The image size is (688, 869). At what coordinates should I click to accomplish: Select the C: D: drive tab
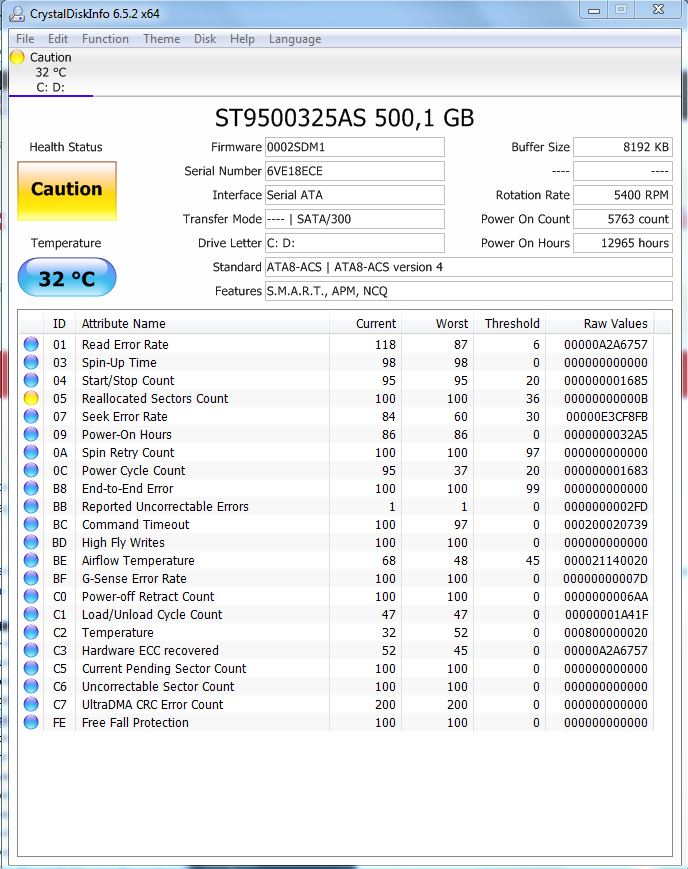click(x=50, y=86)
